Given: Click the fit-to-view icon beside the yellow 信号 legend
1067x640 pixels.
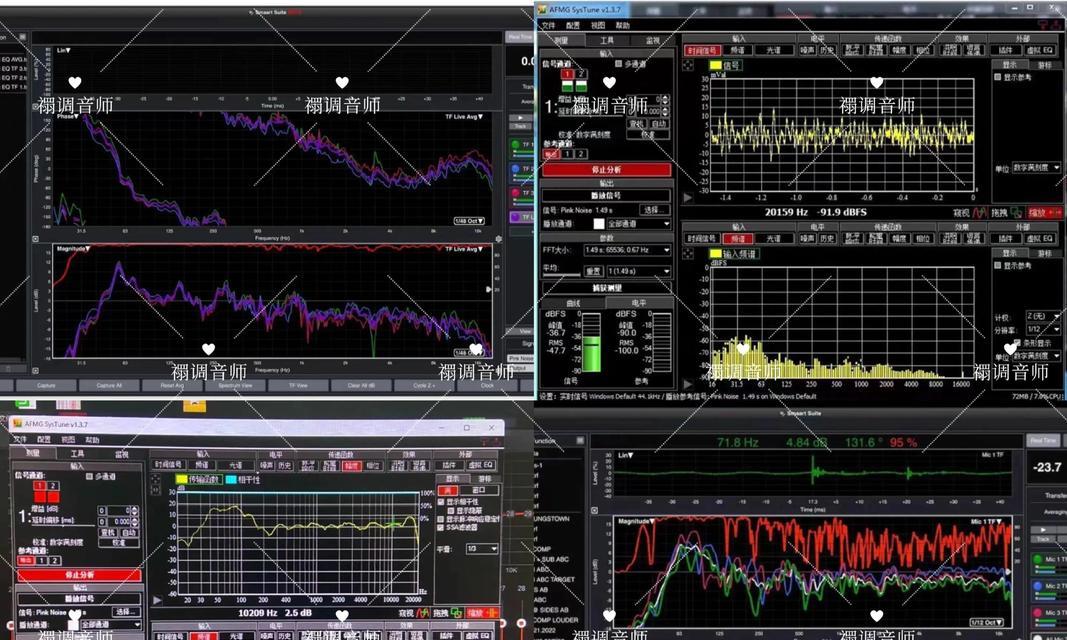Looking at the screenshot, I should (x=689, y=65).
